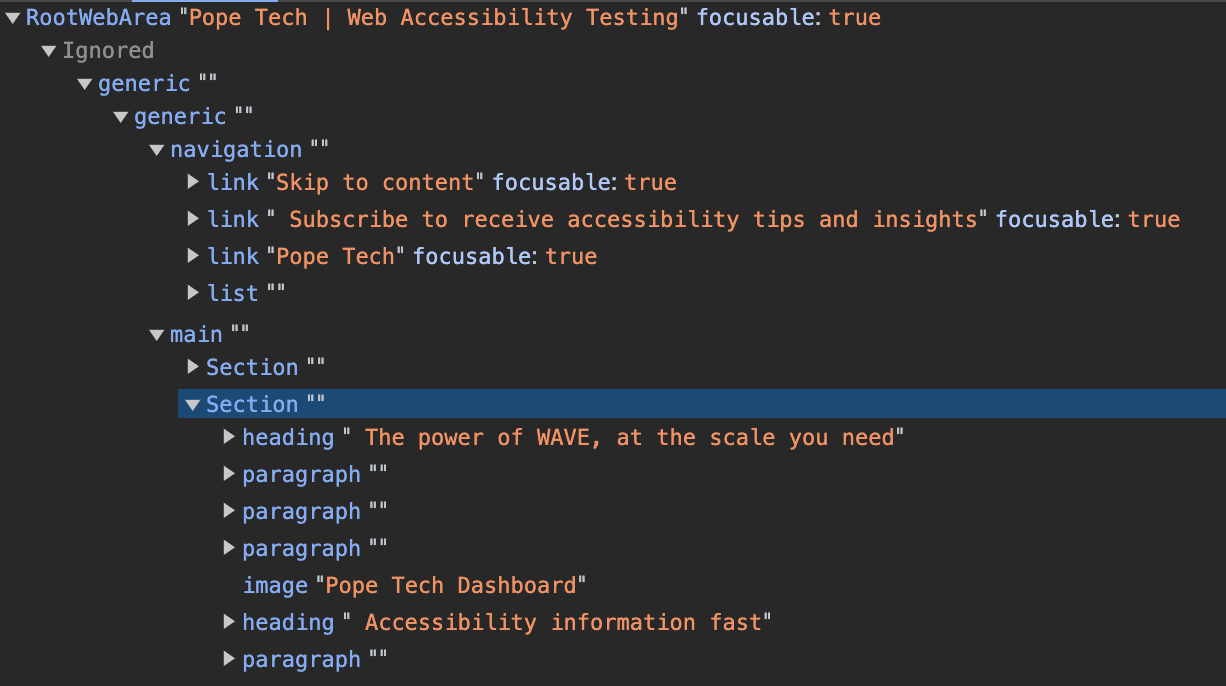Collapse the RootWebArea root node
1226x686 pixels.
click(x=12, y=16)
